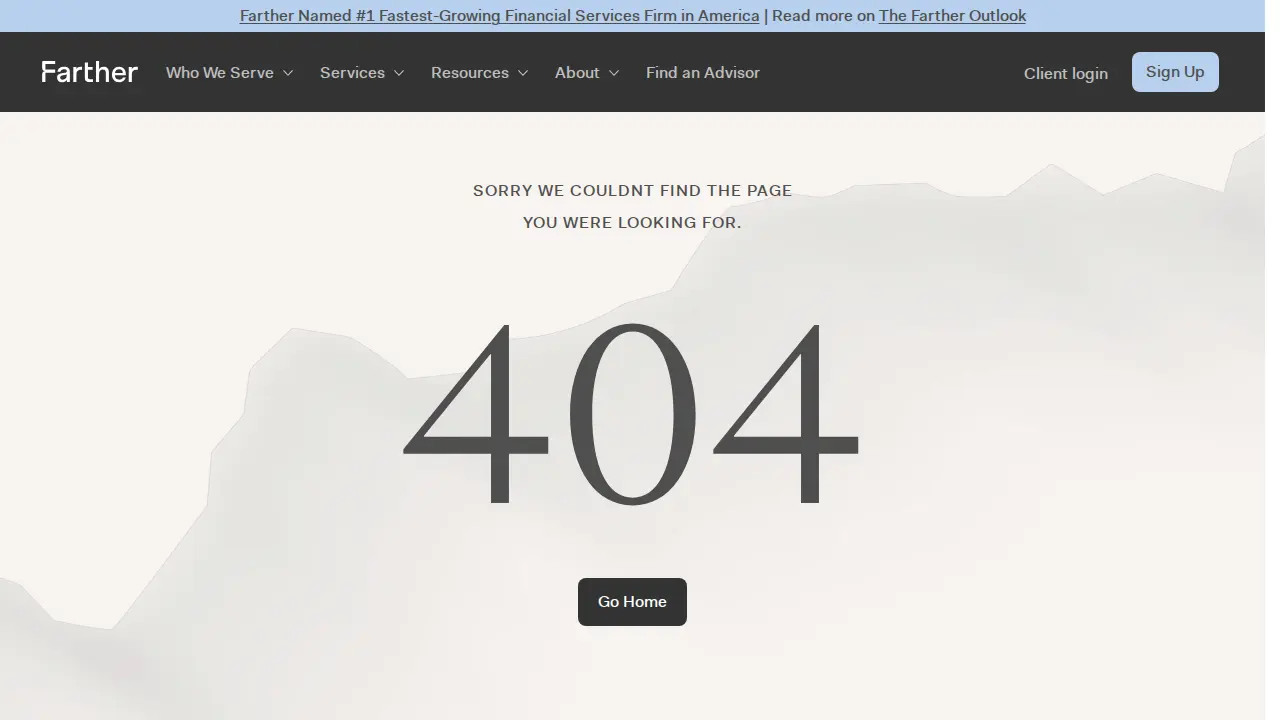This screenshot has height=720, width=1280.
Task: Open the Client login link
Action: tap(1066, 73)
